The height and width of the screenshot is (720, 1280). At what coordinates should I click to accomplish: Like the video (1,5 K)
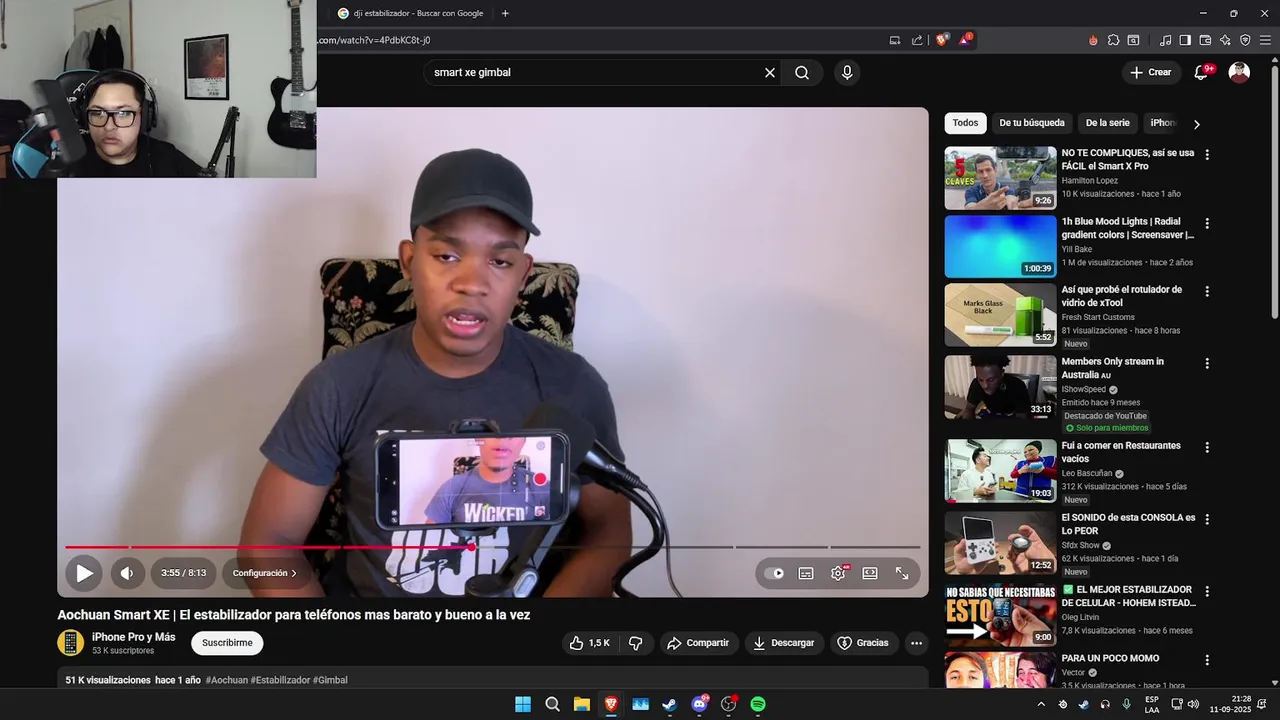tap(589, 643)
